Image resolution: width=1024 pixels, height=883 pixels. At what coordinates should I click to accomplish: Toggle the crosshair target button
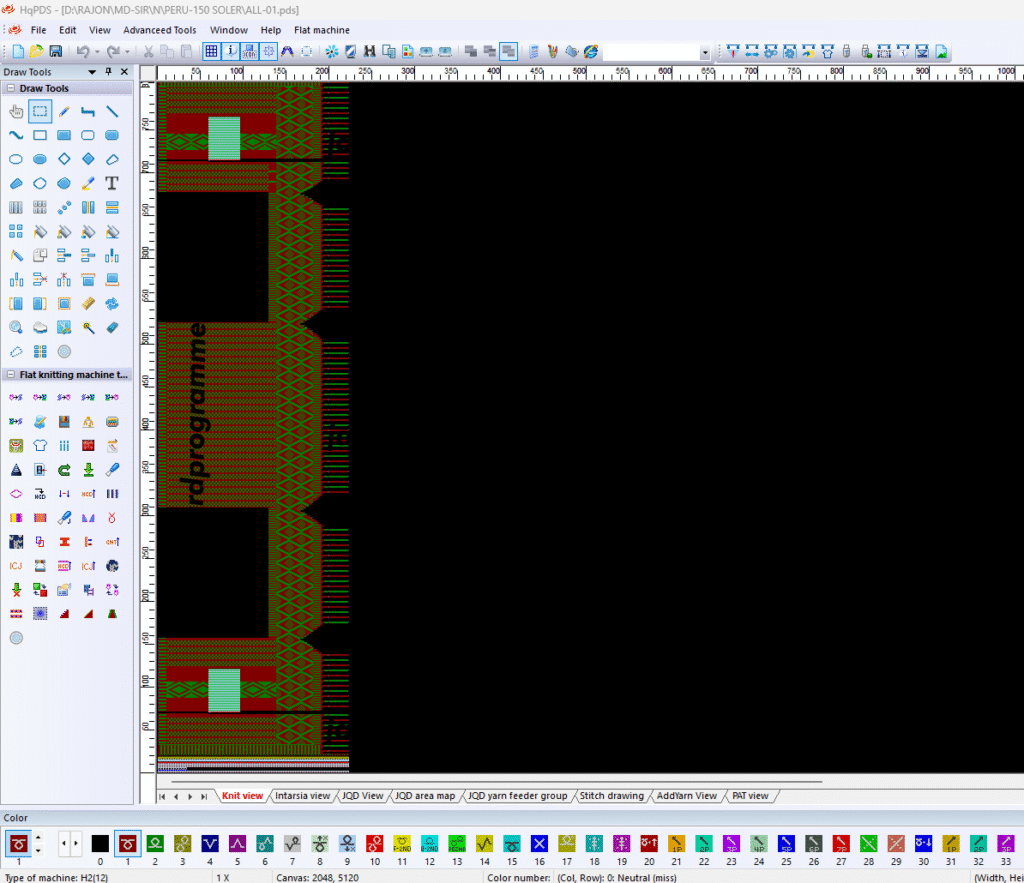click(x=268, y=52)
